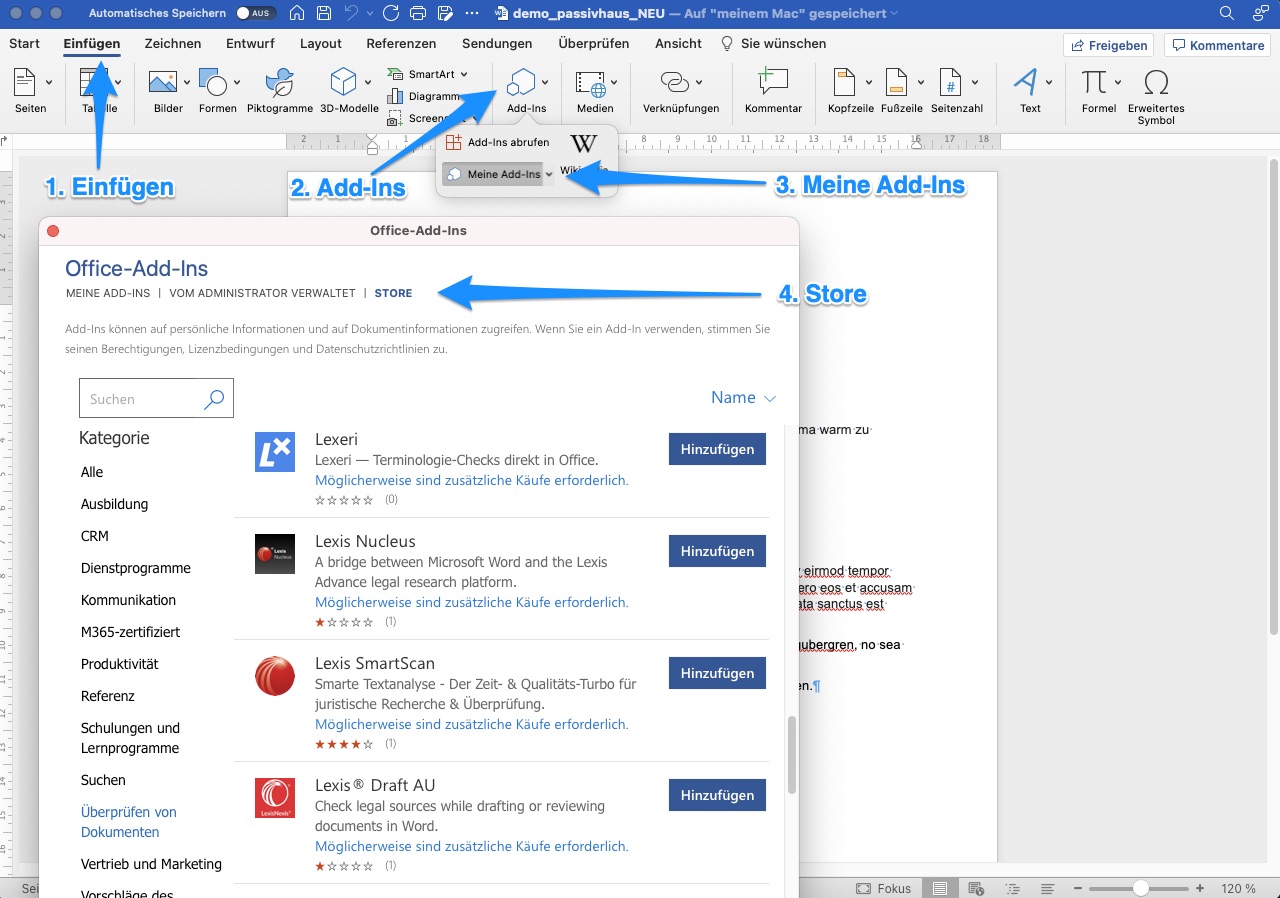Add Lexis SmartScan with Hinzufügen
This screenshot has height=898, width=1280.
[x=717, y=673]
